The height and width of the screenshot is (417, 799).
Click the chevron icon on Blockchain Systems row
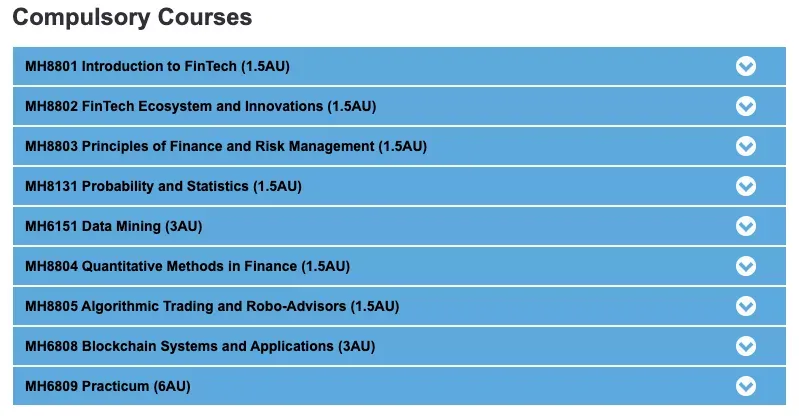[745, 346]
